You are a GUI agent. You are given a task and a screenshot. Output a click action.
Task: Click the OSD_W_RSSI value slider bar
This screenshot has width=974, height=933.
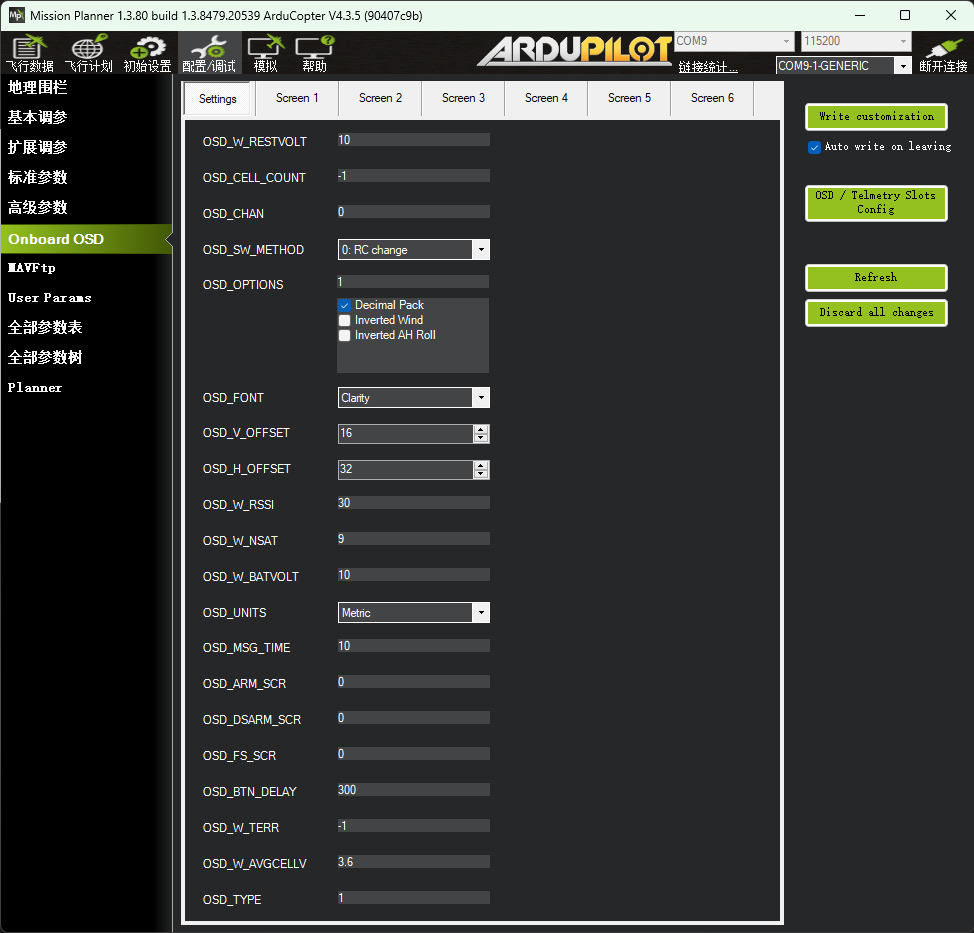tap(414, 504)
